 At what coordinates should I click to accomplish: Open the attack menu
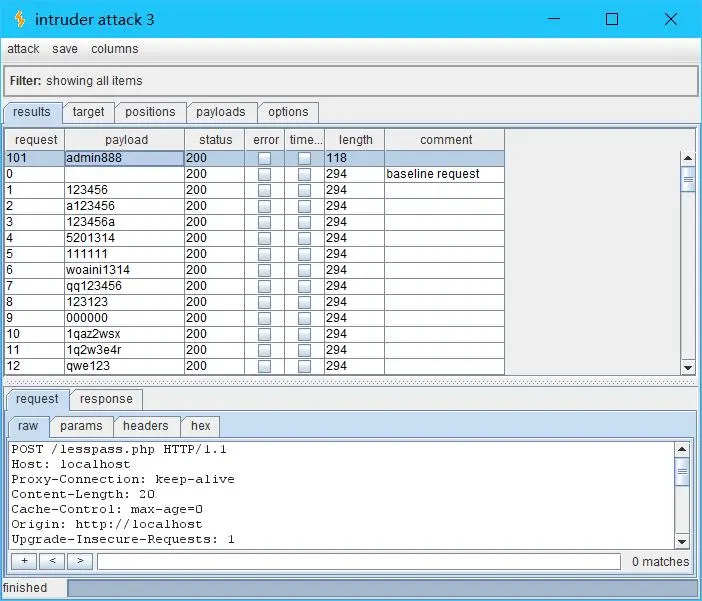[23, 49]
